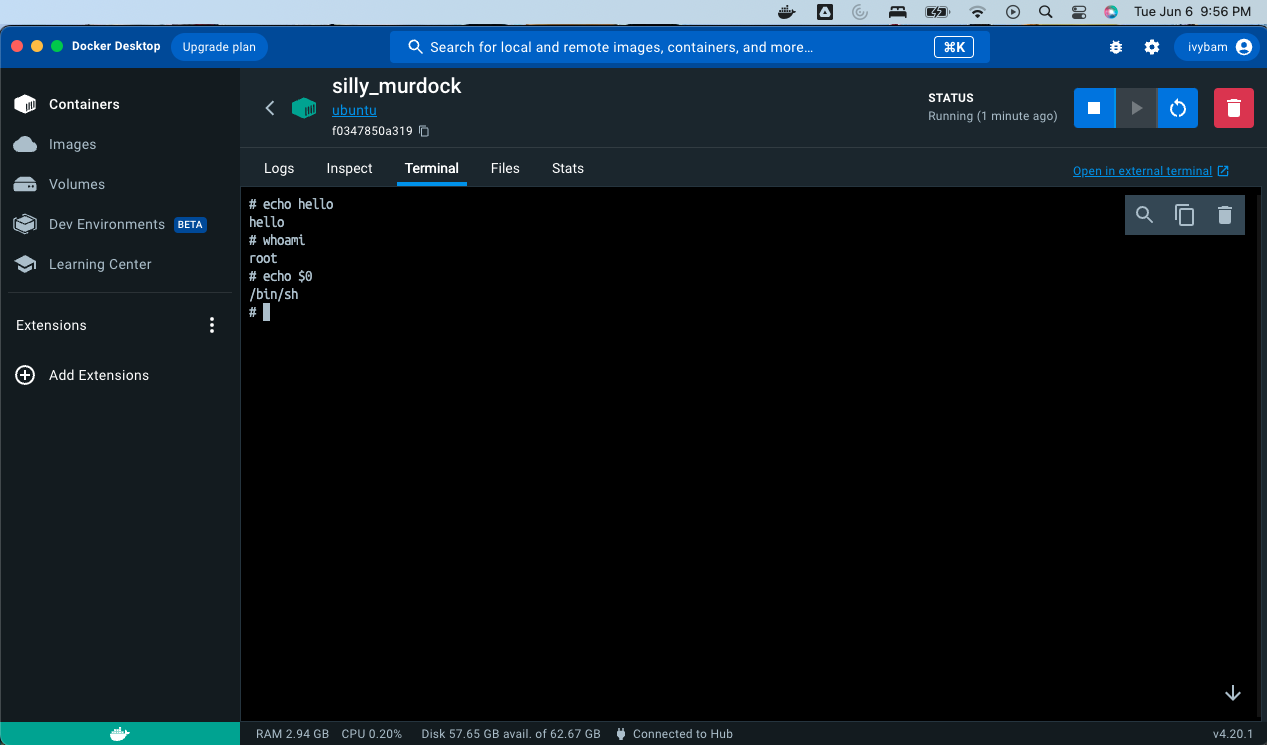Copy terminal contents to clipboard
Viewport: 1267px width, 745px height.
point(1185,215)
